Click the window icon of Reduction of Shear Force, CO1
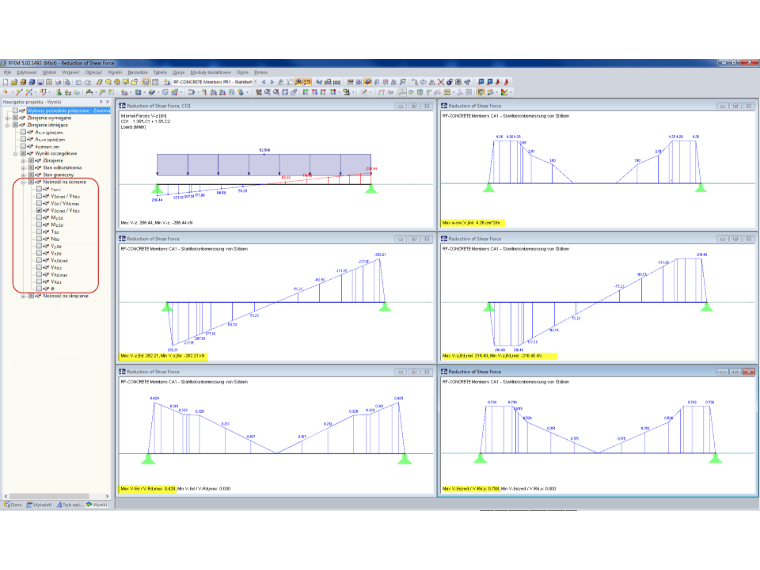This screenshot has width=760, height=570. [123, 106]
